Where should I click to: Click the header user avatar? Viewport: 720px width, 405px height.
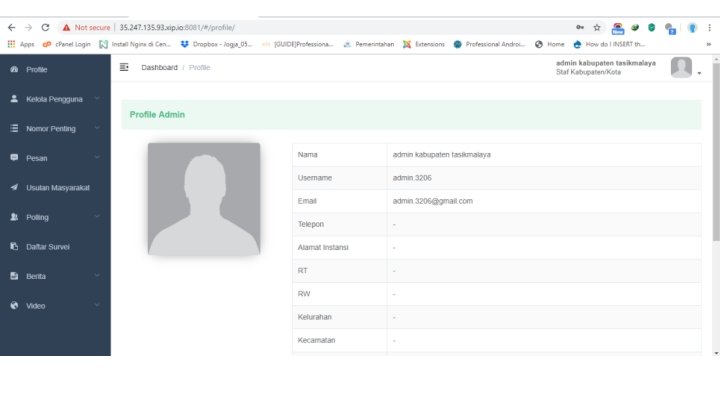(x=681, y=68)
